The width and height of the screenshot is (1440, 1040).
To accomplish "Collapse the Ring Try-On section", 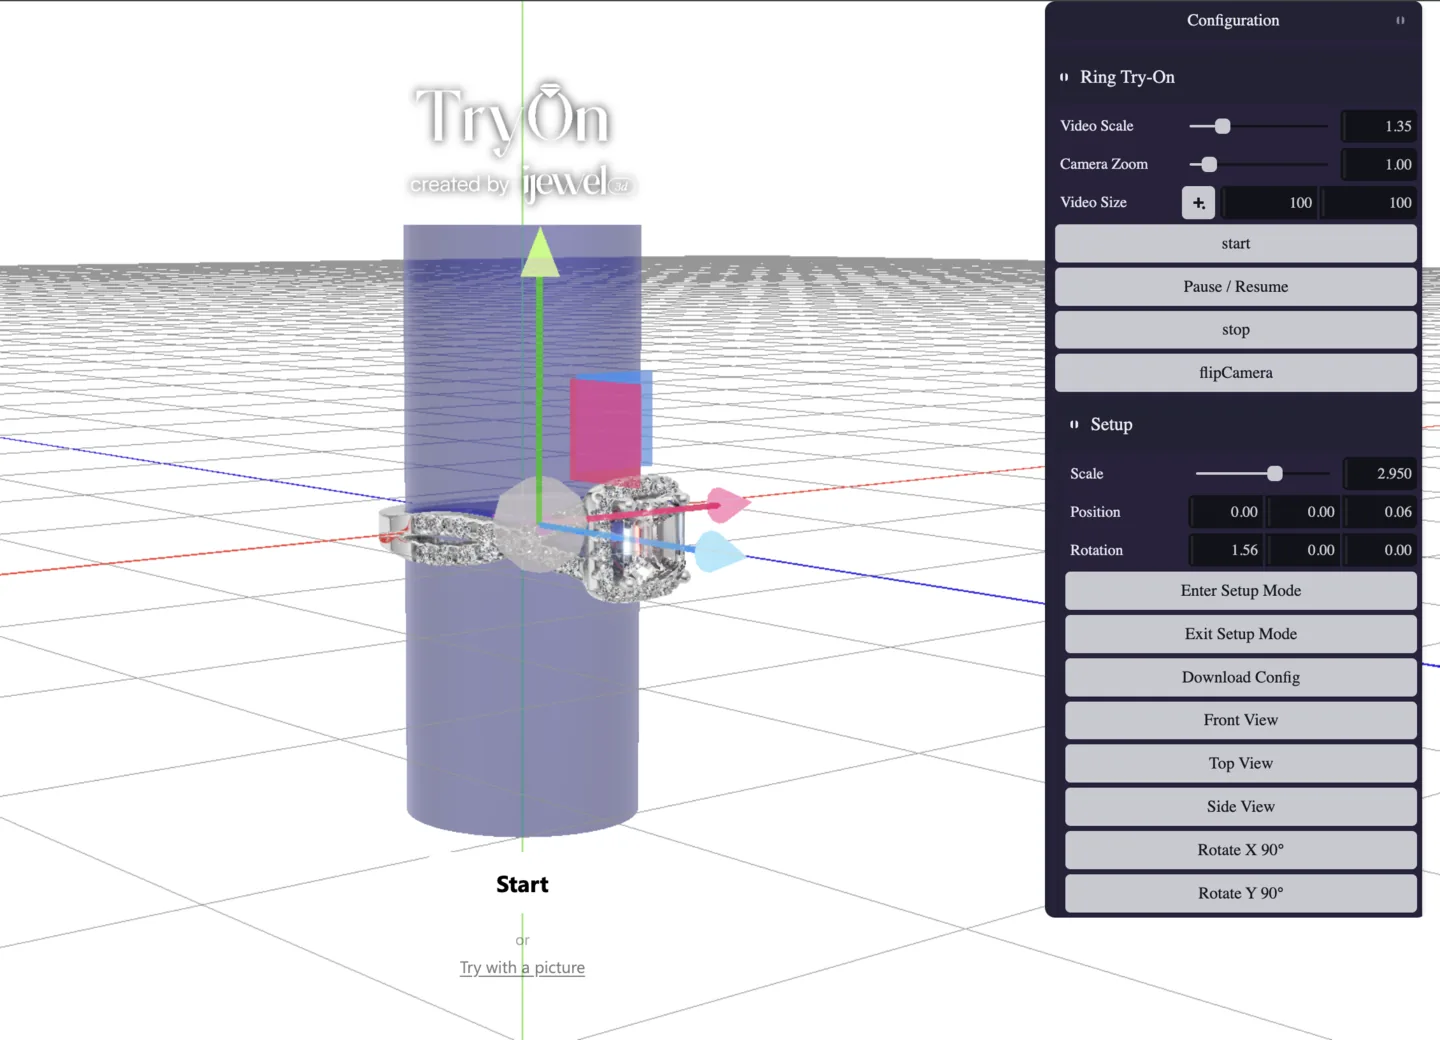I will (x=1064, y=77).
